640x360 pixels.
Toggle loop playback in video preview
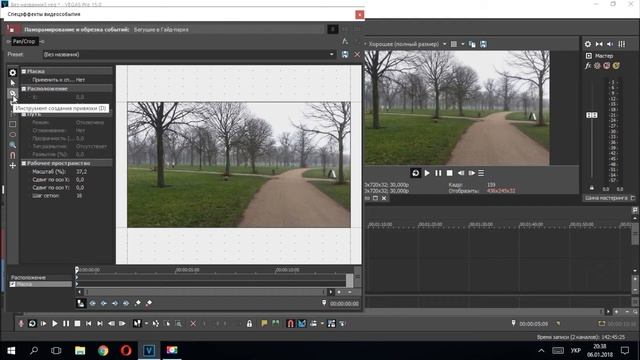tap(416, 173)
